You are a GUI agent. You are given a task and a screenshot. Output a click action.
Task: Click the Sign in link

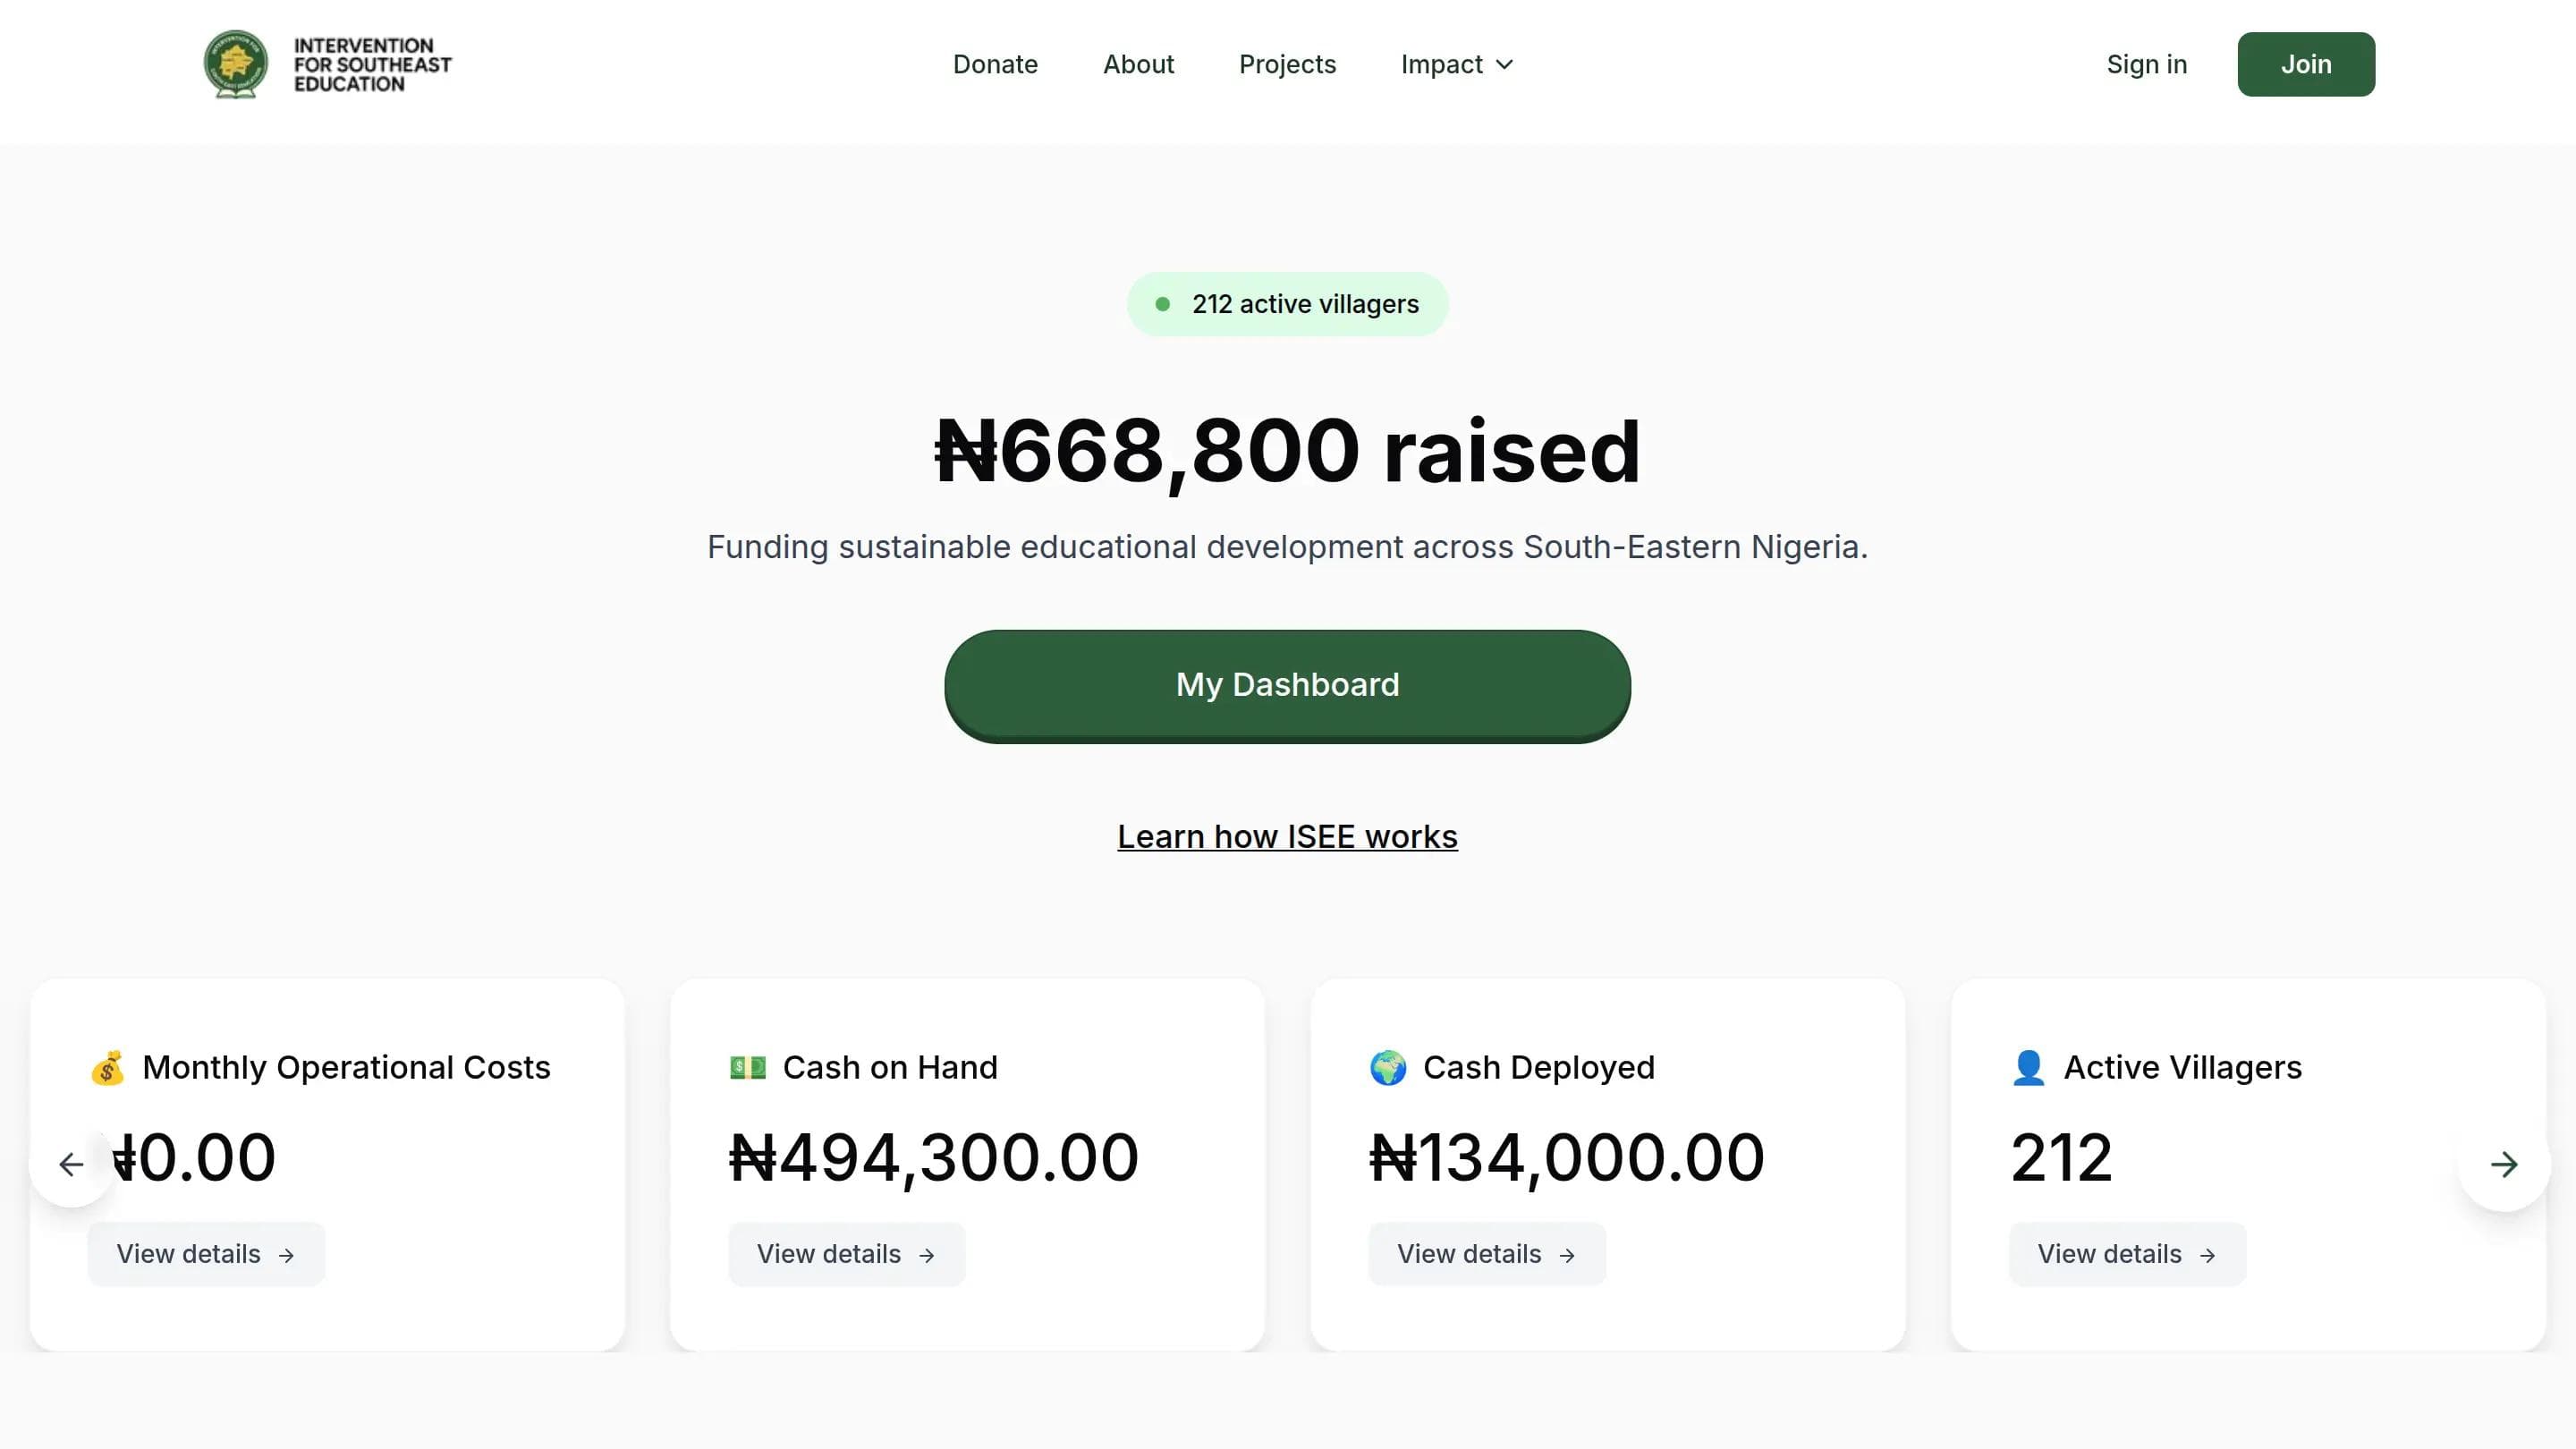[2146, 65]
